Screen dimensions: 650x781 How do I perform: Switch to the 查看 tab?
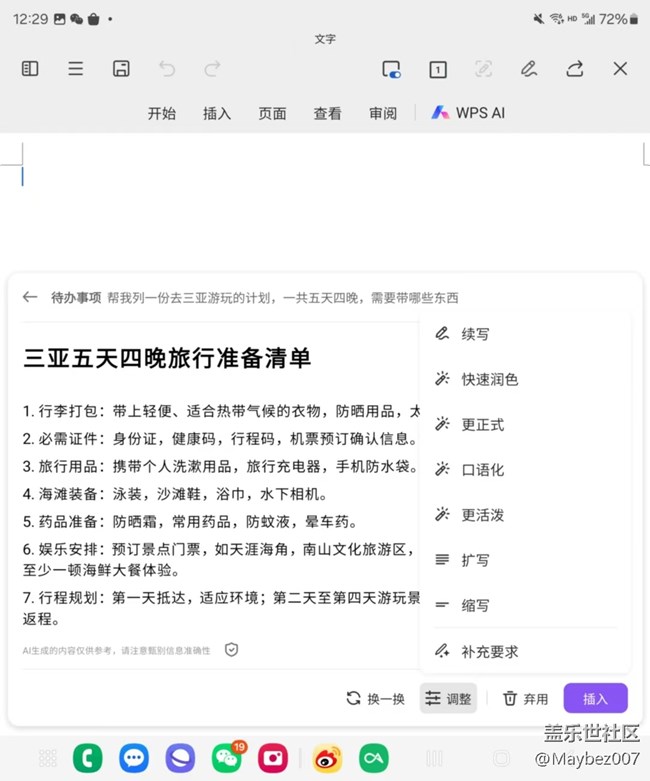pos(327,114)
